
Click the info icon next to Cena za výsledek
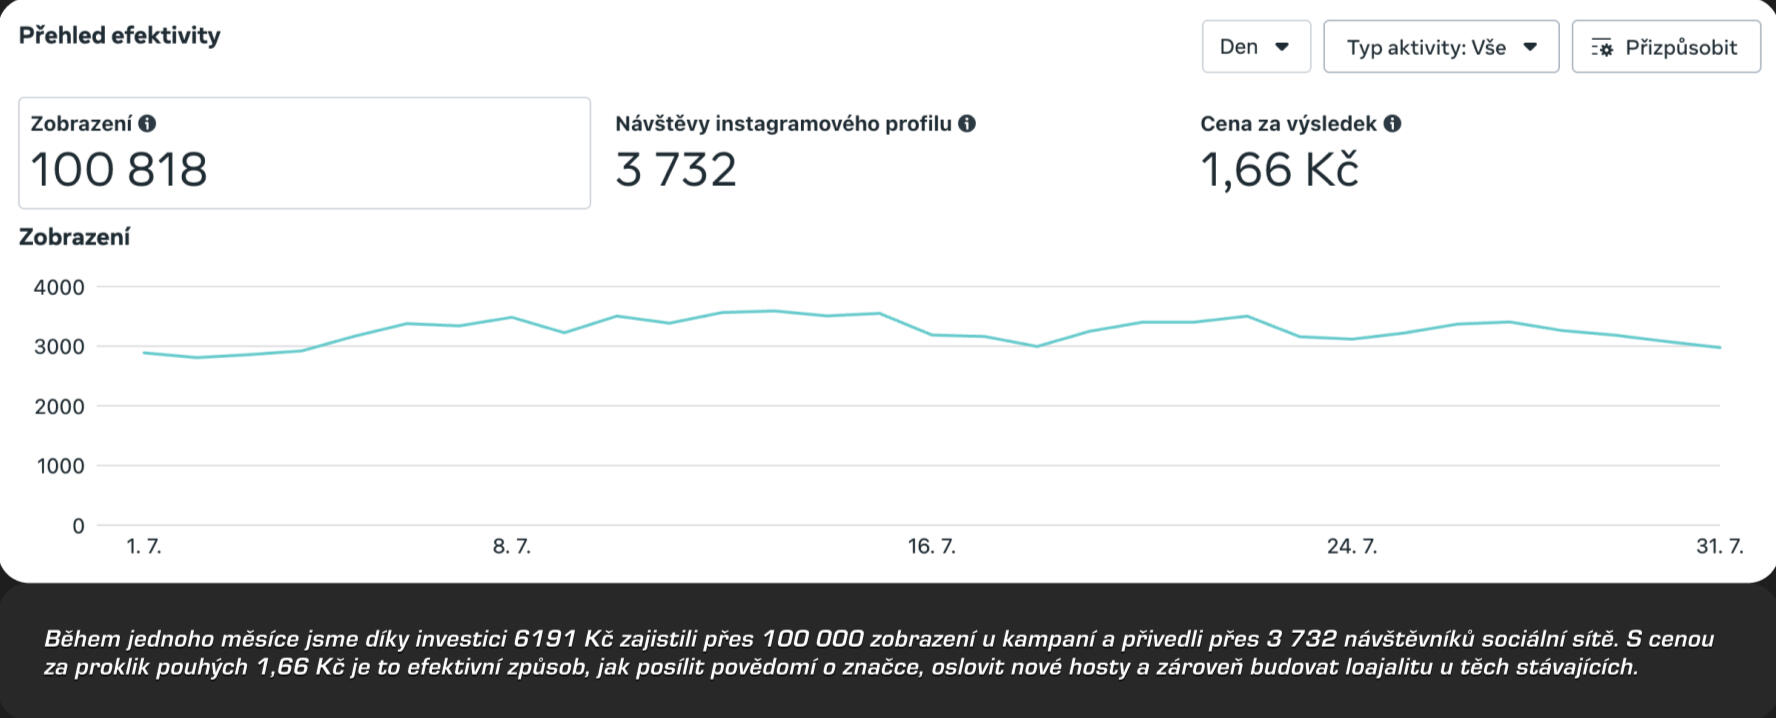(x=1392, y=124)
